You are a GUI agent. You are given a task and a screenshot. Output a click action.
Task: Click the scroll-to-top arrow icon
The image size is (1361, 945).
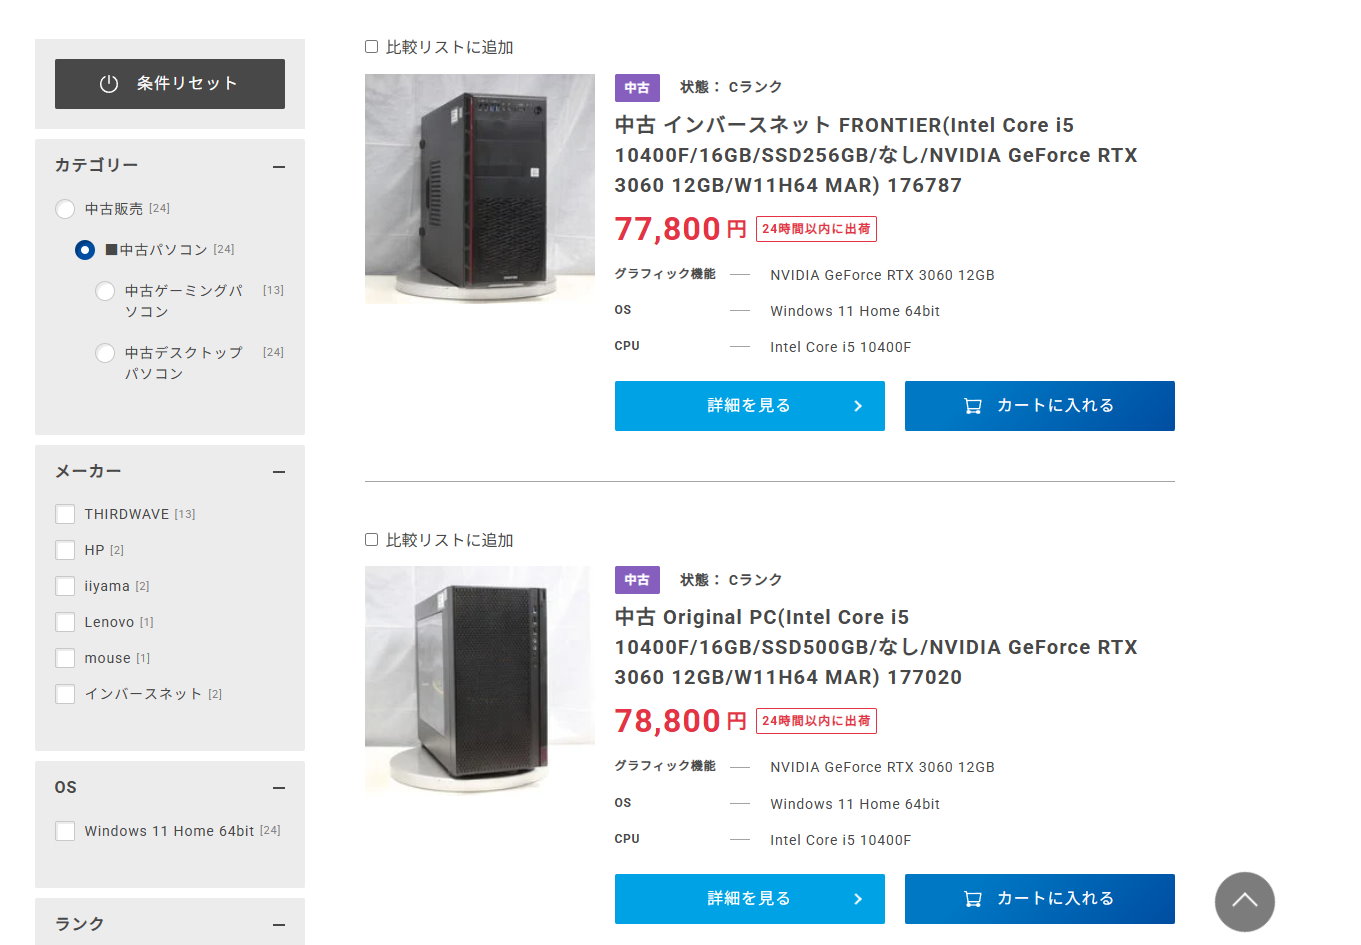pyautogui.click(x=1244, y=901)
